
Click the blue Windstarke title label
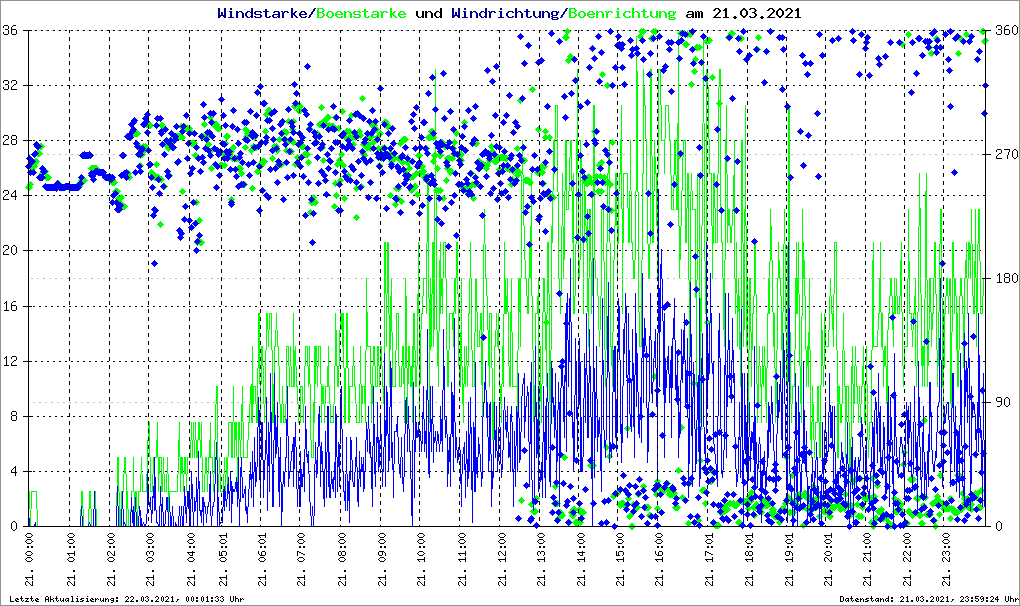point(264,14)
